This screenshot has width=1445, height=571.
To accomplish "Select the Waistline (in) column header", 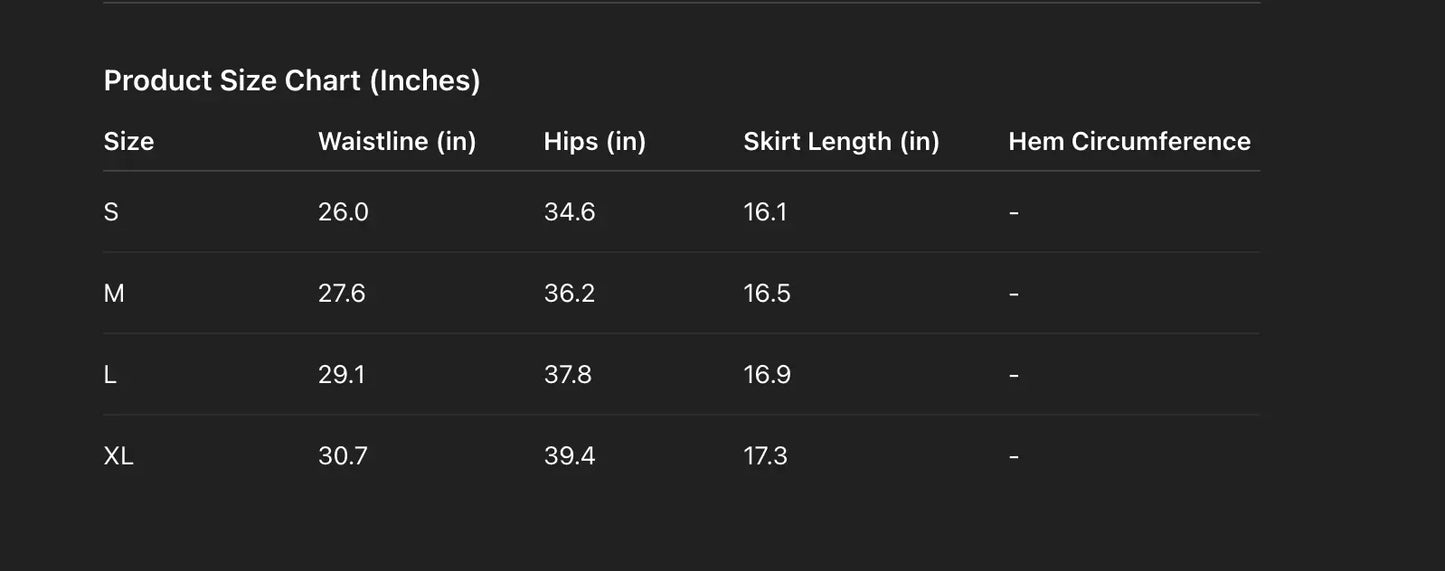I will coord(397,141).
